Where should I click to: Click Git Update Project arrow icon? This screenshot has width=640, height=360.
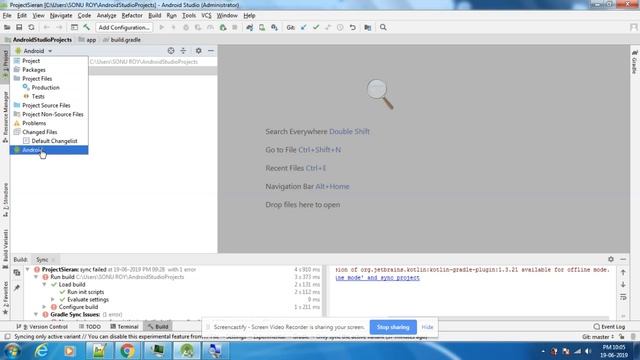(x=303, y=27)
